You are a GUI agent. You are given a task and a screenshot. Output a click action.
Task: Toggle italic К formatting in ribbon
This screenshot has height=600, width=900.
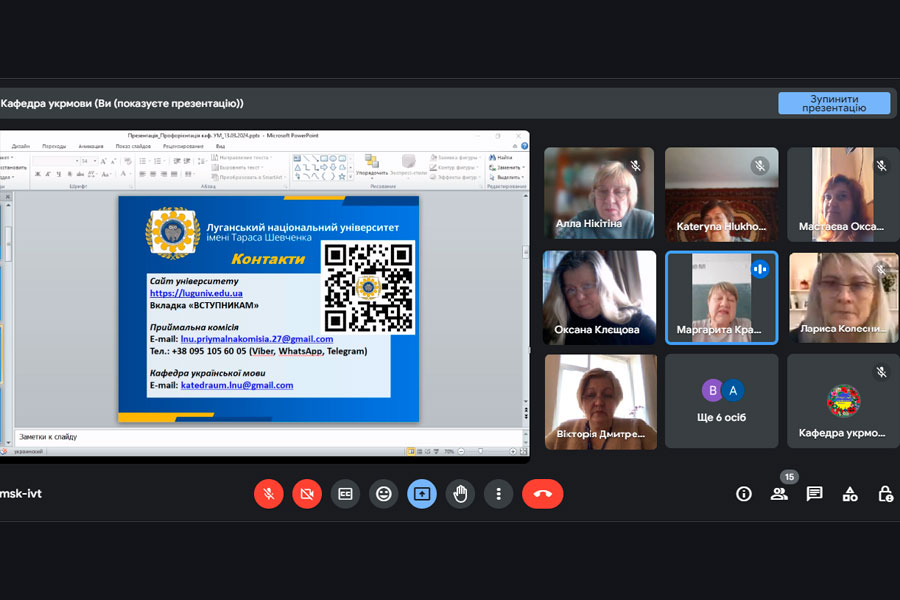(x=48, y=174)
